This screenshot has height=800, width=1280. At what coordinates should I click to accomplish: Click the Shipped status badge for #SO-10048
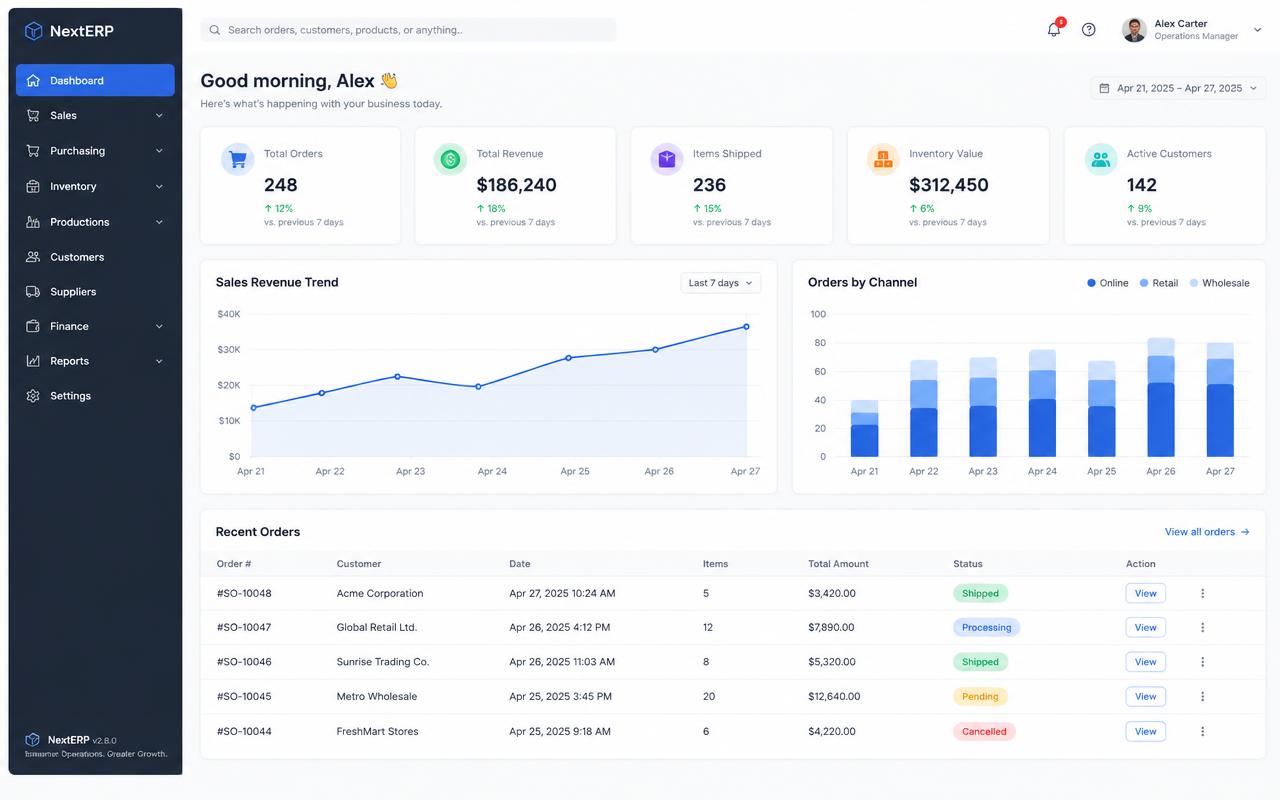tap(980, 593)
